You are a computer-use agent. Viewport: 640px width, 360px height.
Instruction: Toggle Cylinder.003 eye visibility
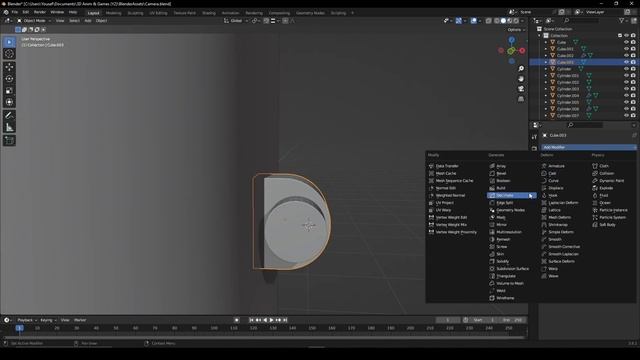(x=626, y=89)
